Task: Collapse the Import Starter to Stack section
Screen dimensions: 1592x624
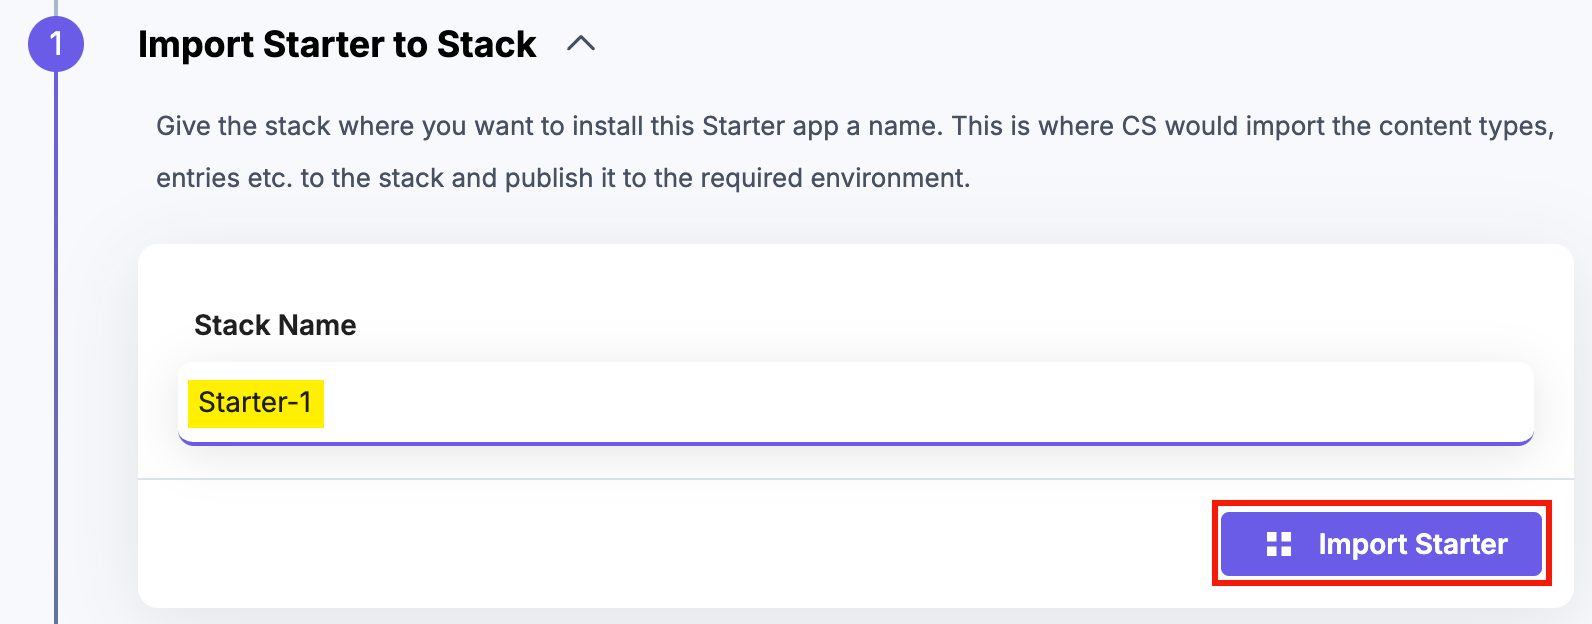Action: [x=581, y=44]
